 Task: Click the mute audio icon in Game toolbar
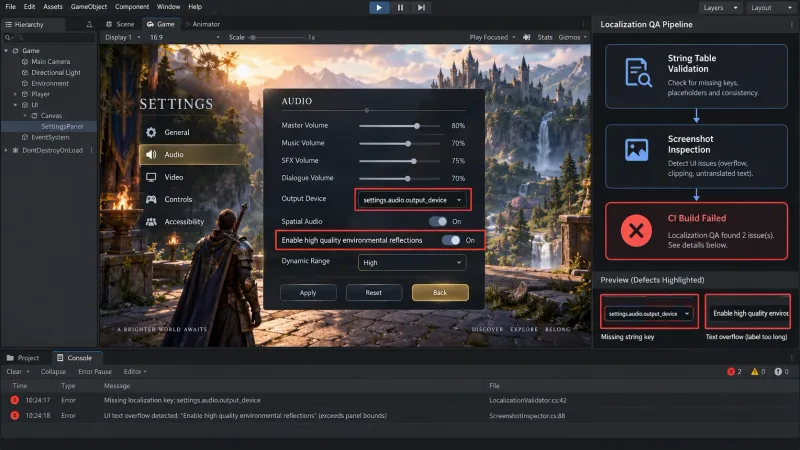[527, 37]
